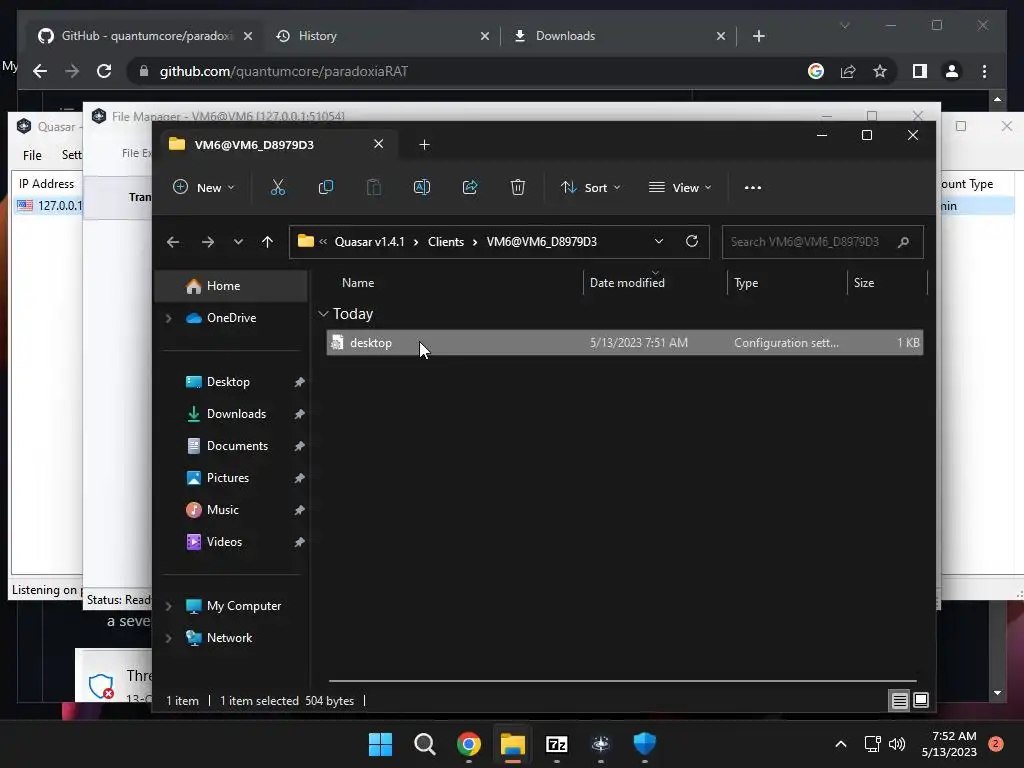Click the search magnifier in Explorer search box
This screenshot has height=768, width=1024.
coord(904,242)
